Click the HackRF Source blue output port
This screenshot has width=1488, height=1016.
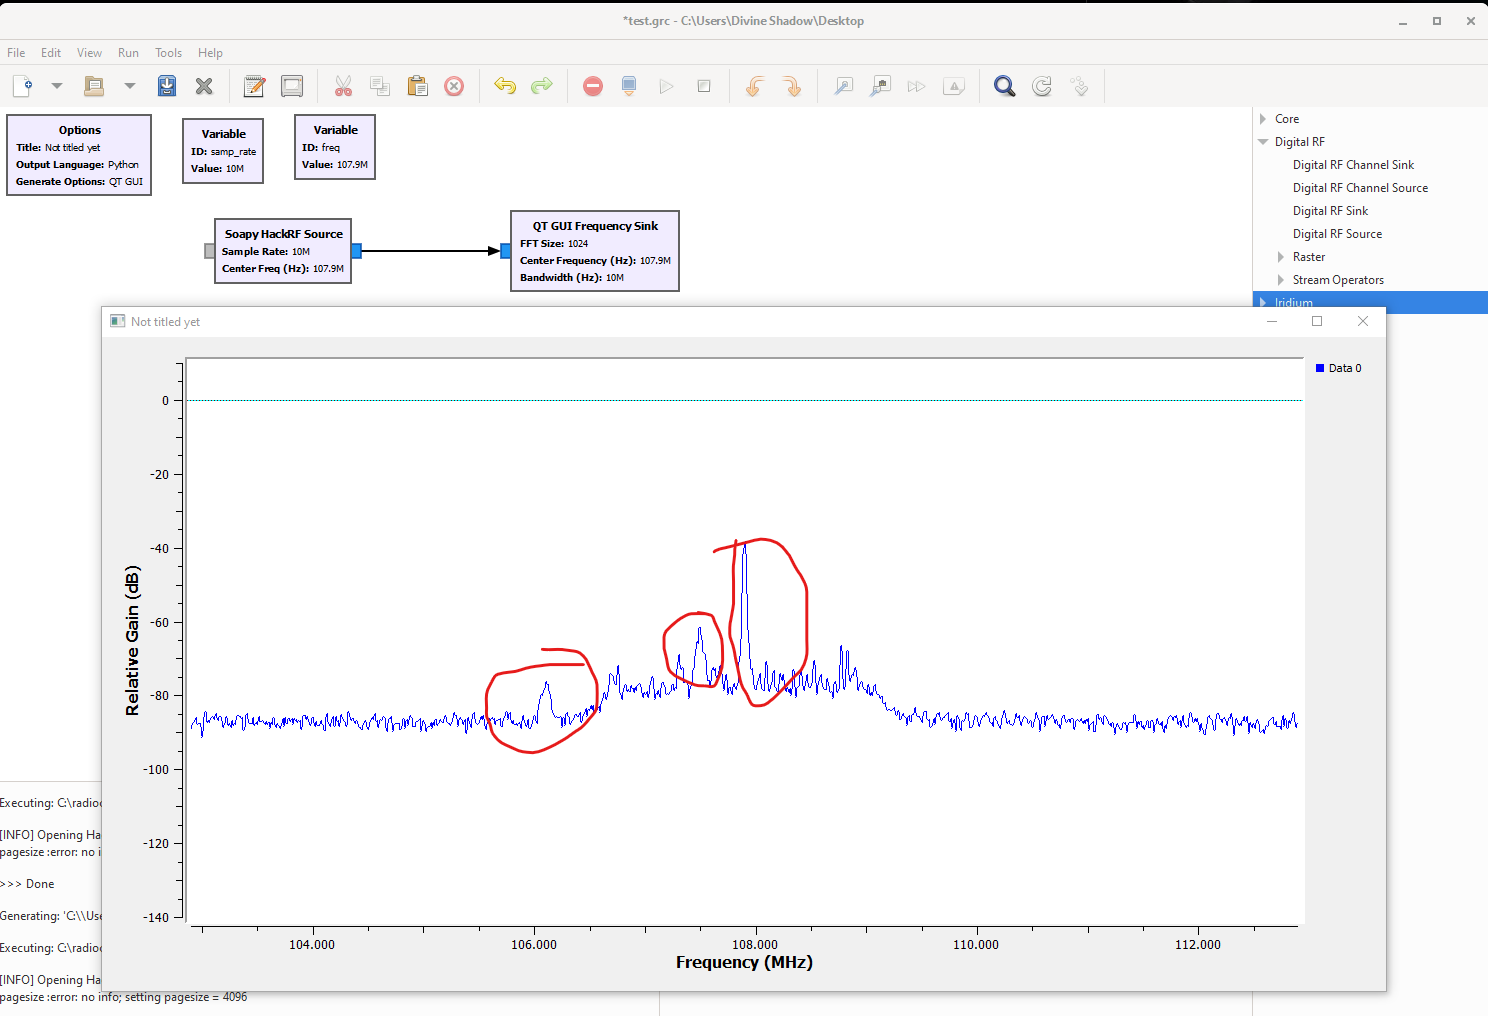click(356, 251)
